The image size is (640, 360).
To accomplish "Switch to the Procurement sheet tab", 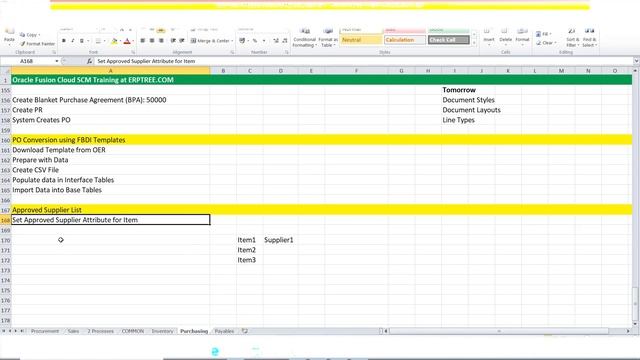I will tap(45, 331).
